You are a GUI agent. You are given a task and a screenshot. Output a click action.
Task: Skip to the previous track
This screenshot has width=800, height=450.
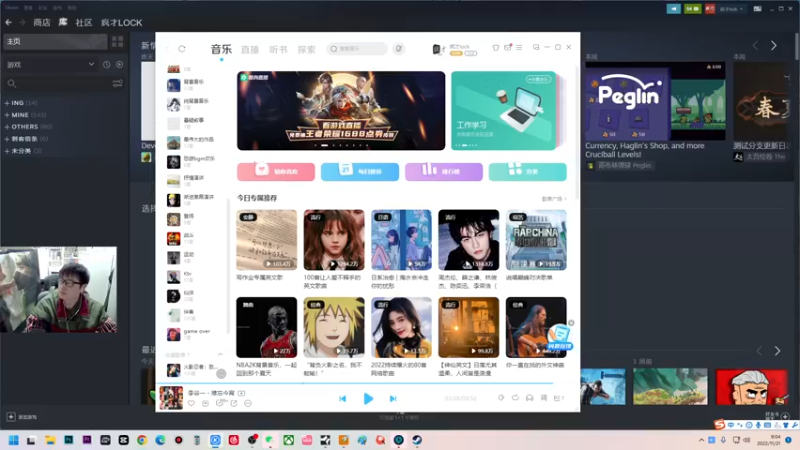pyautogui.click(x=343, y=398)
